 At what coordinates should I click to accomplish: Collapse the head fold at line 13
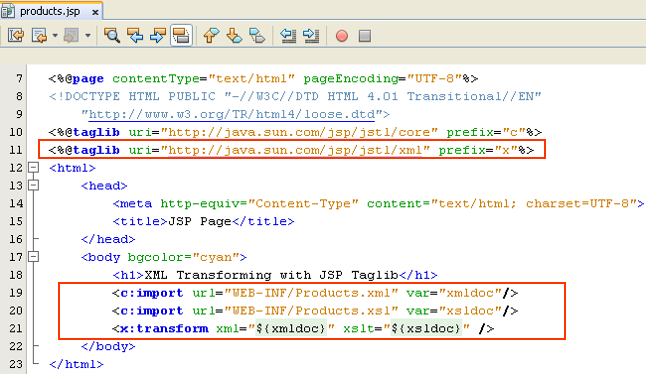(x=33, y=185)
